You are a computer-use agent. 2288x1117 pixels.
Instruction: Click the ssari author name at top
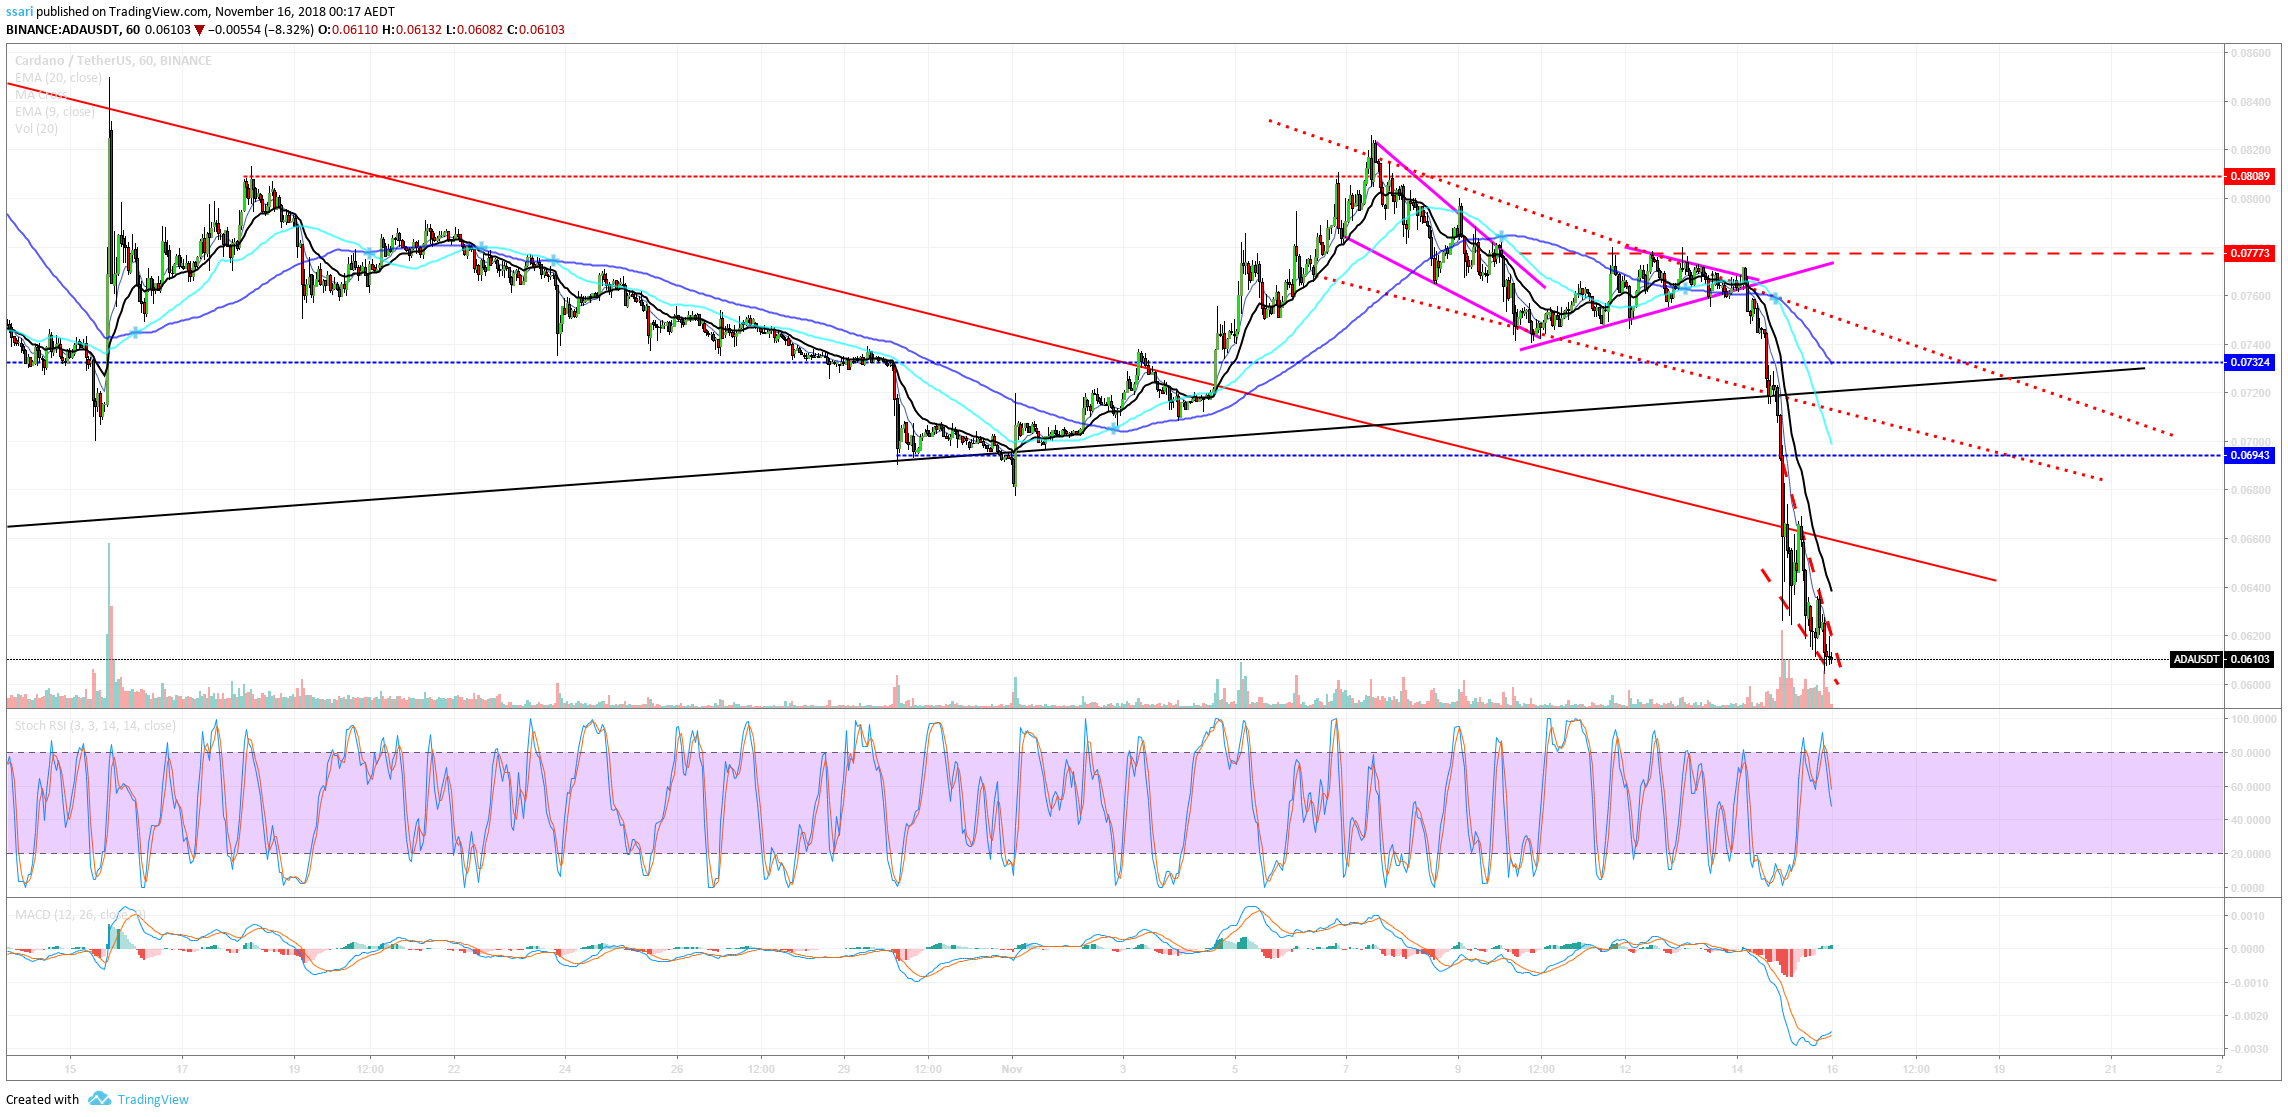click(x=19, y=11)
